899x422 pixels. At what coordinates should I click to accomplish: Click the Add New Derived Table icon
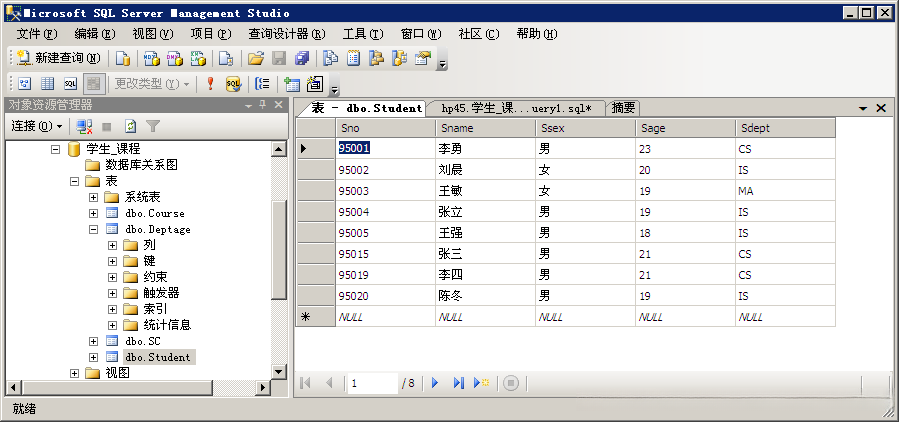(x=315, y=84)
